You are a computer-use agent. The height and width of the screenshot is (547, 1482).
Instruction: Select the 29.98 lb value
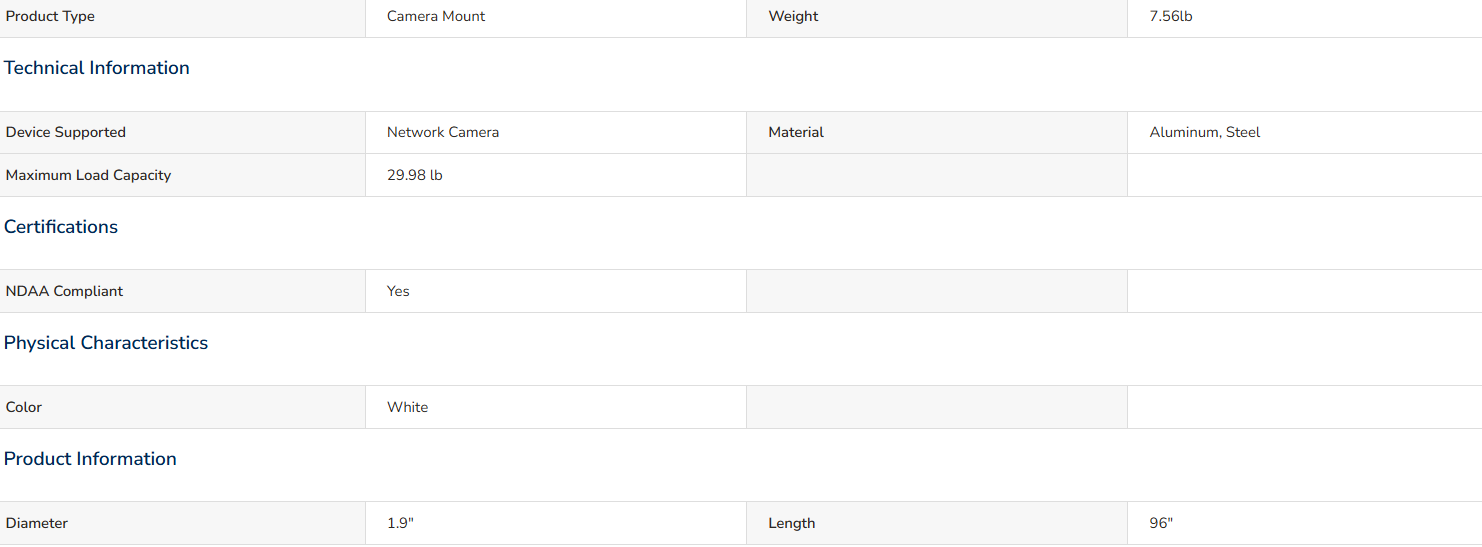coord(415,176)
